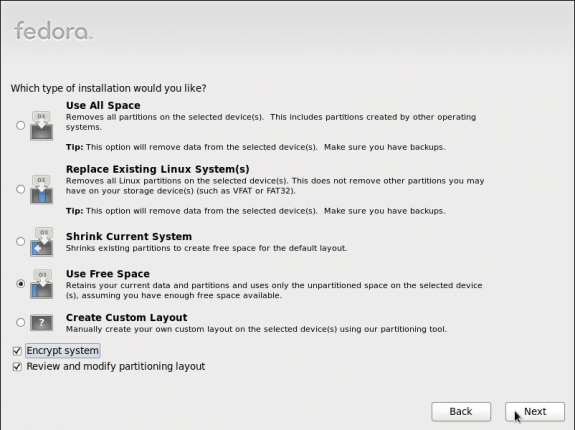Click the "Use Free Space" heading

click(108, 274)
